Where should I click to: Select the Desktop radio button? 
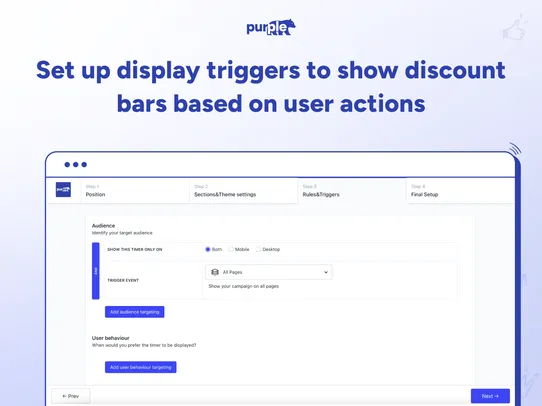[x=258, y=249]
